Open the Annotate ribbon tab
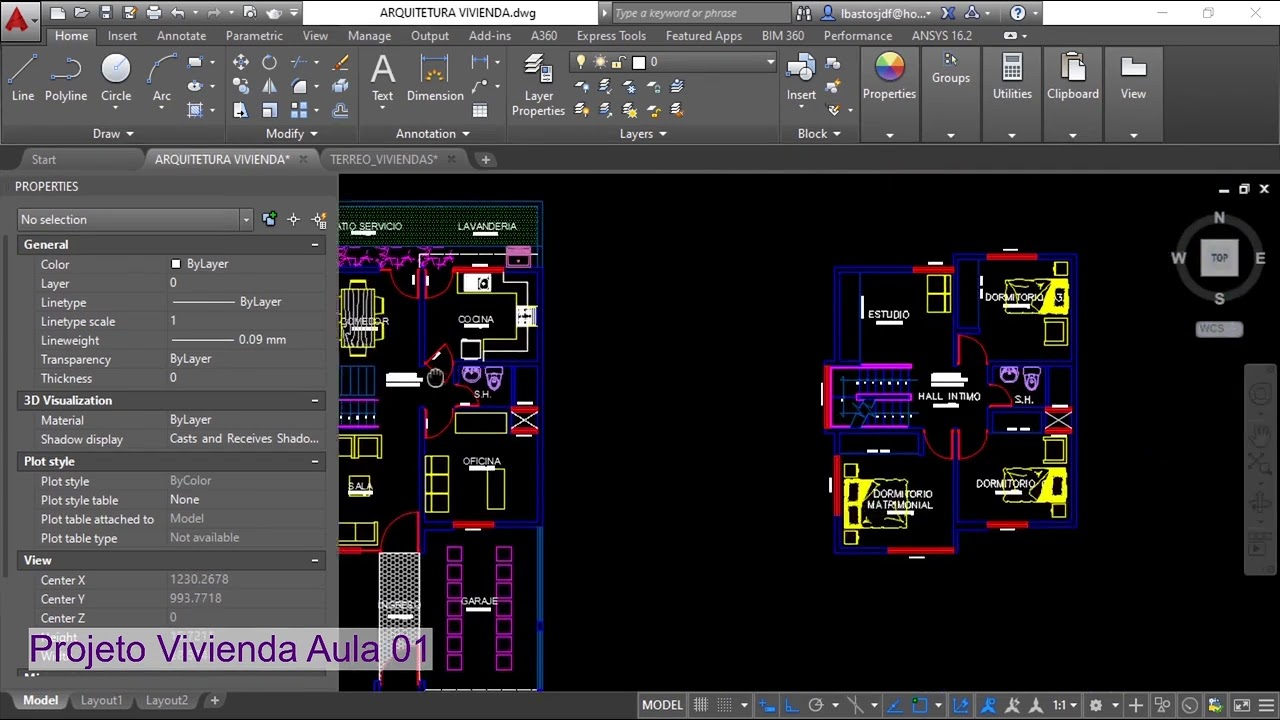Screen dimensions: 1280x720 pyautogui.click(x=181, y=36)
